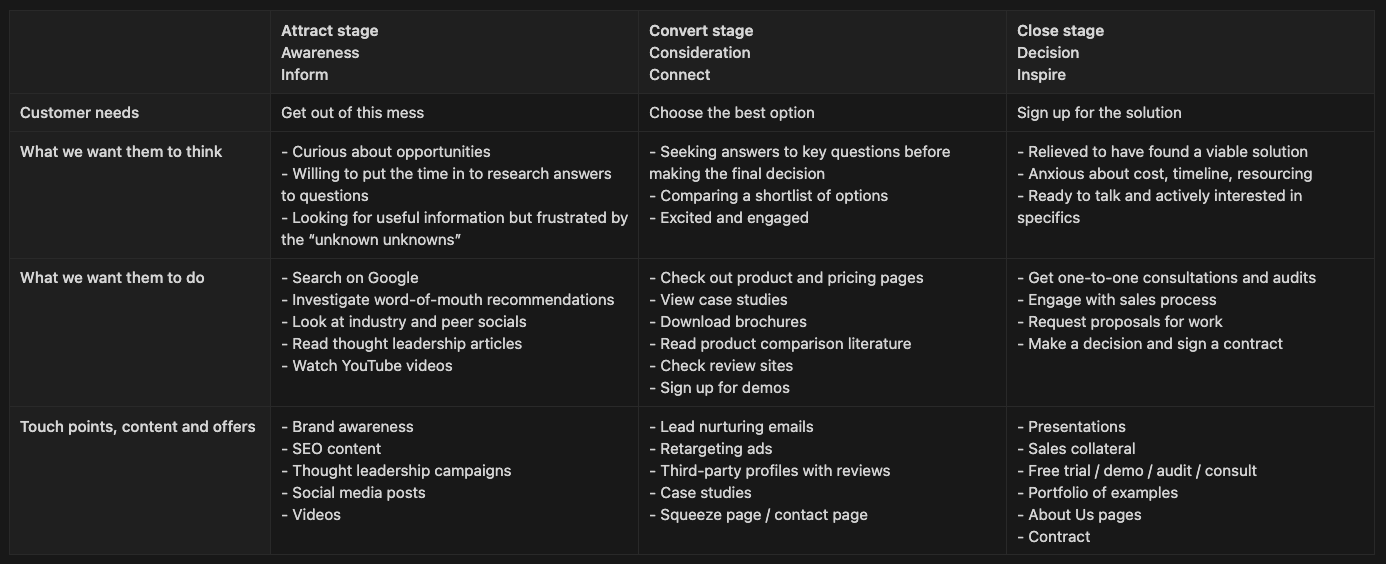The width and height of the screenshot is (1386, 564).
Task: Click the "Choose the best option" cell
Action: (731, 113)
